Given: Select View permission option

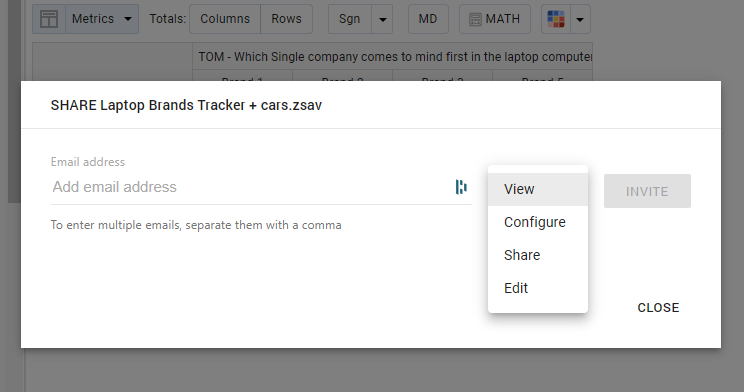Looking at the screenshot, I should [538, 189].
